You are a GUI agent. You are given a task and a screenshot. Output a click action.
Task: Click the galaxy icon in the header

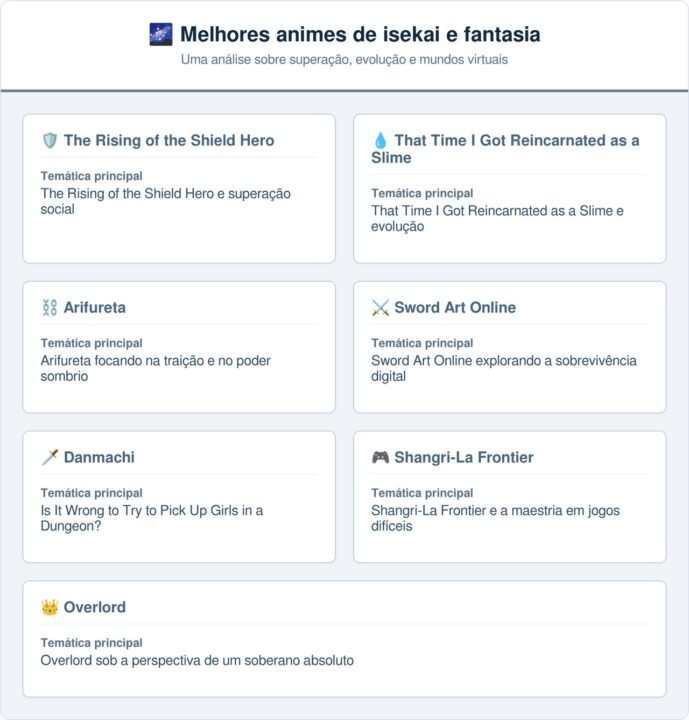click(x=160, y=34)
